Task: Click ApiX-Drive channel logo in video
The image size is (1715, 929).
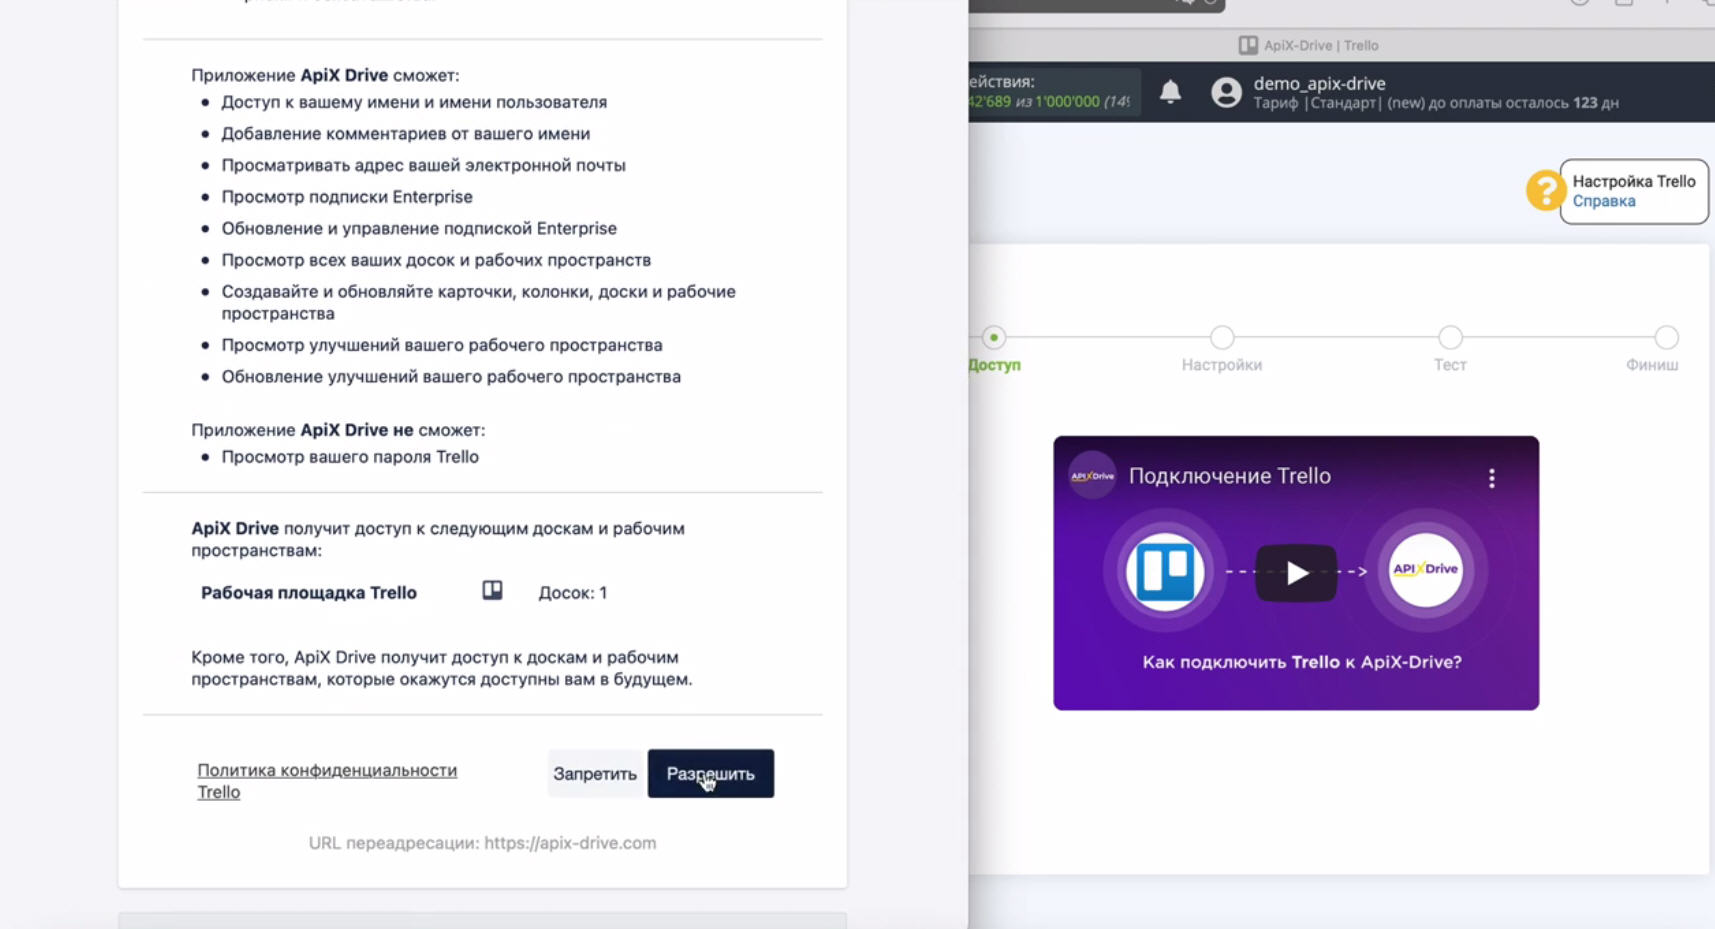Action: point(1092,476)
